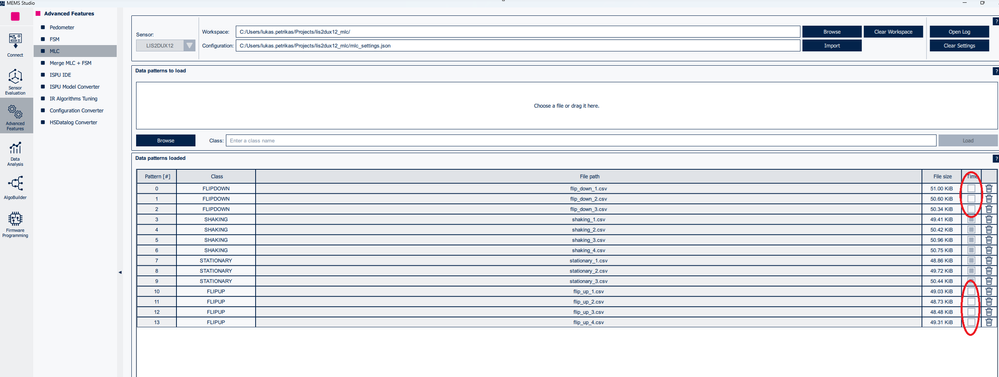Screen dimensions: 999x377
Task: Toggle the Time checkbox for stationary_1.csv
Action: (971, 260)
